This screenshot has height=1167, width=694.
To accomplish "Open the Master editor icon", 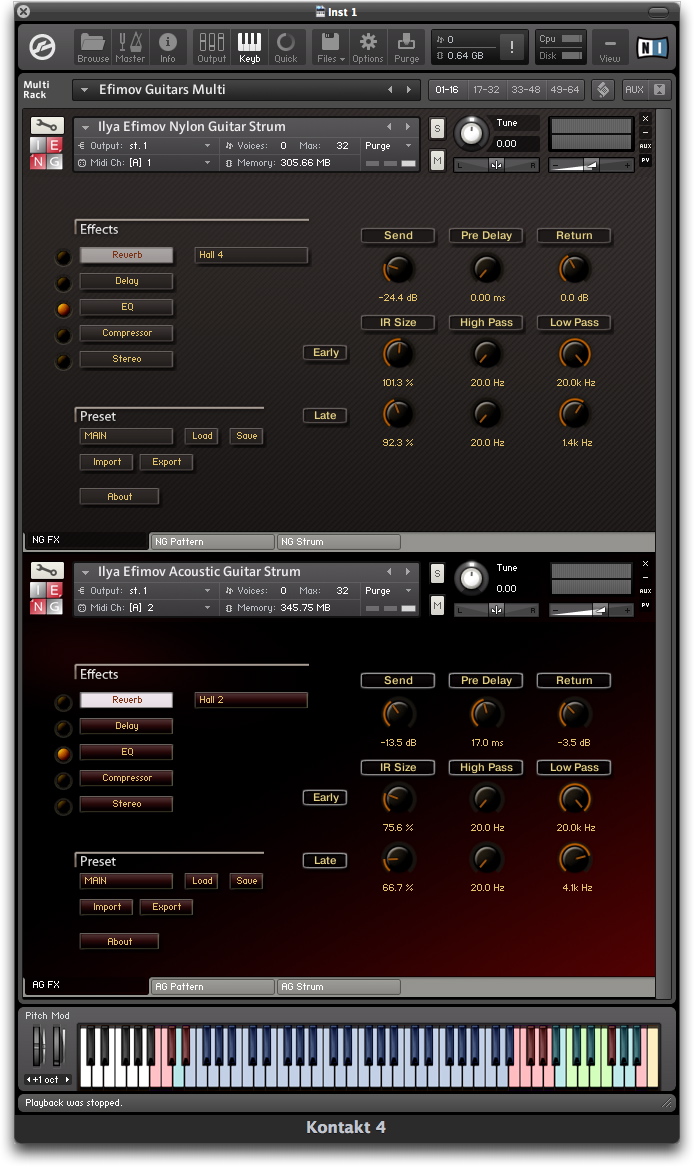I will point(130,48).
